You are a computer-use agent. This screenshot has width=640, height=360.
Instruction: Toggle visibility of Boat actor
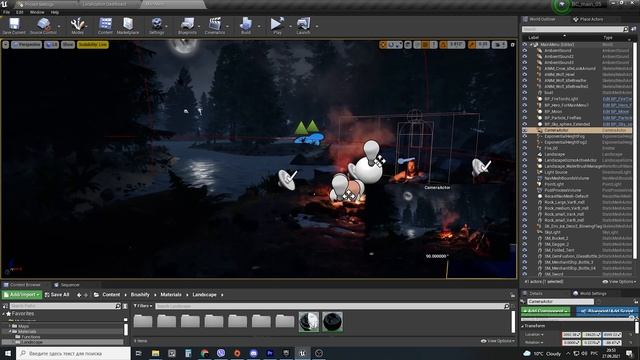tap(525, 93)
